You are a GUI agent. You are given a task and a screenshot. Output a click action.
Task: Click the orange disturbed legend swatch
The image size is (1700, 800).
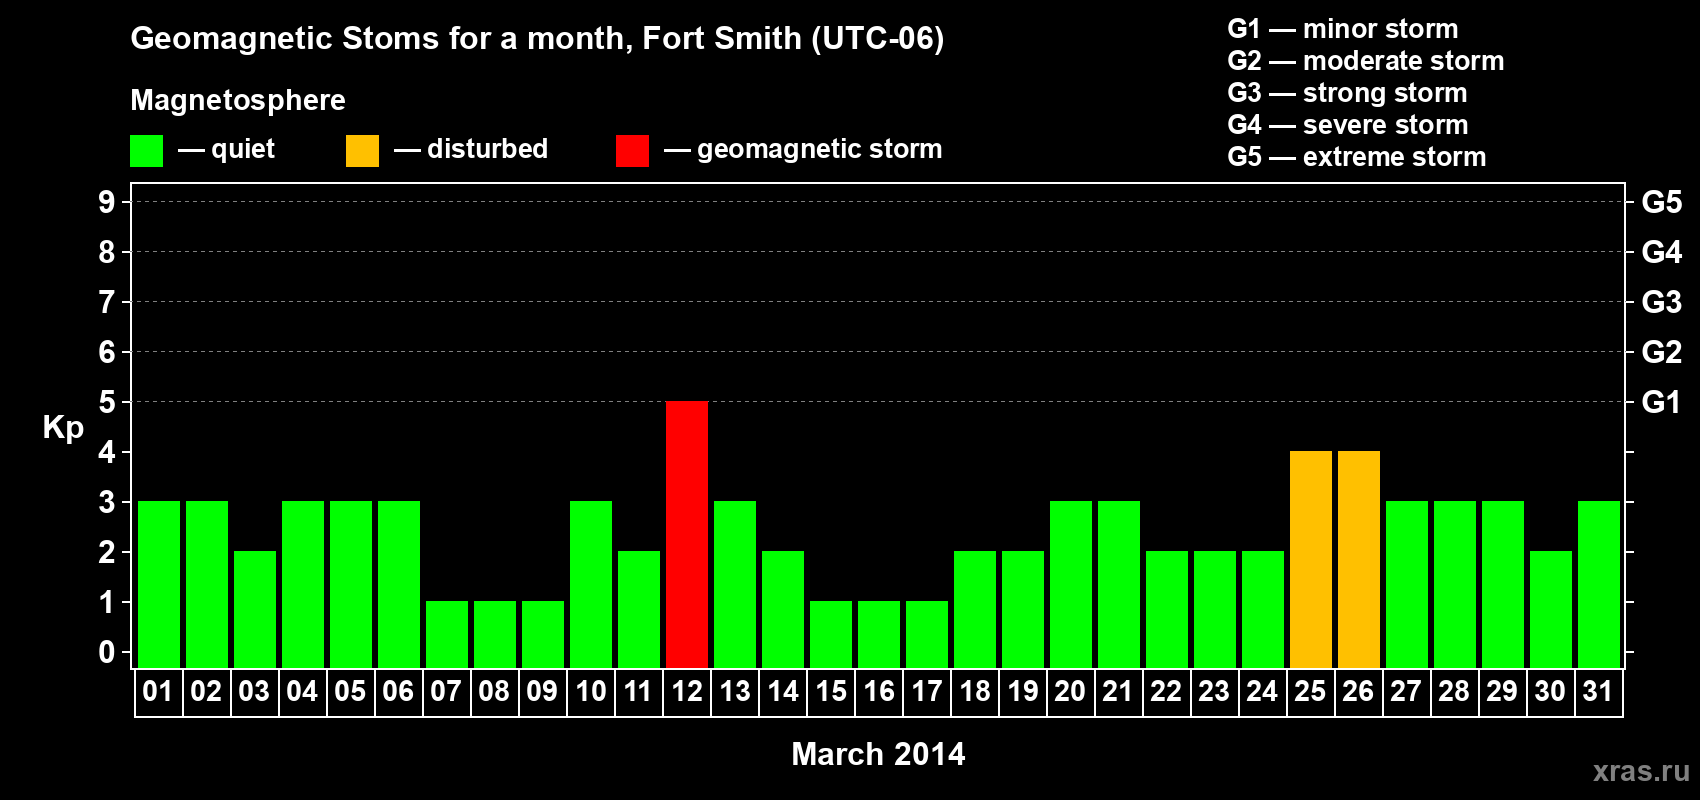coord(362,151)
